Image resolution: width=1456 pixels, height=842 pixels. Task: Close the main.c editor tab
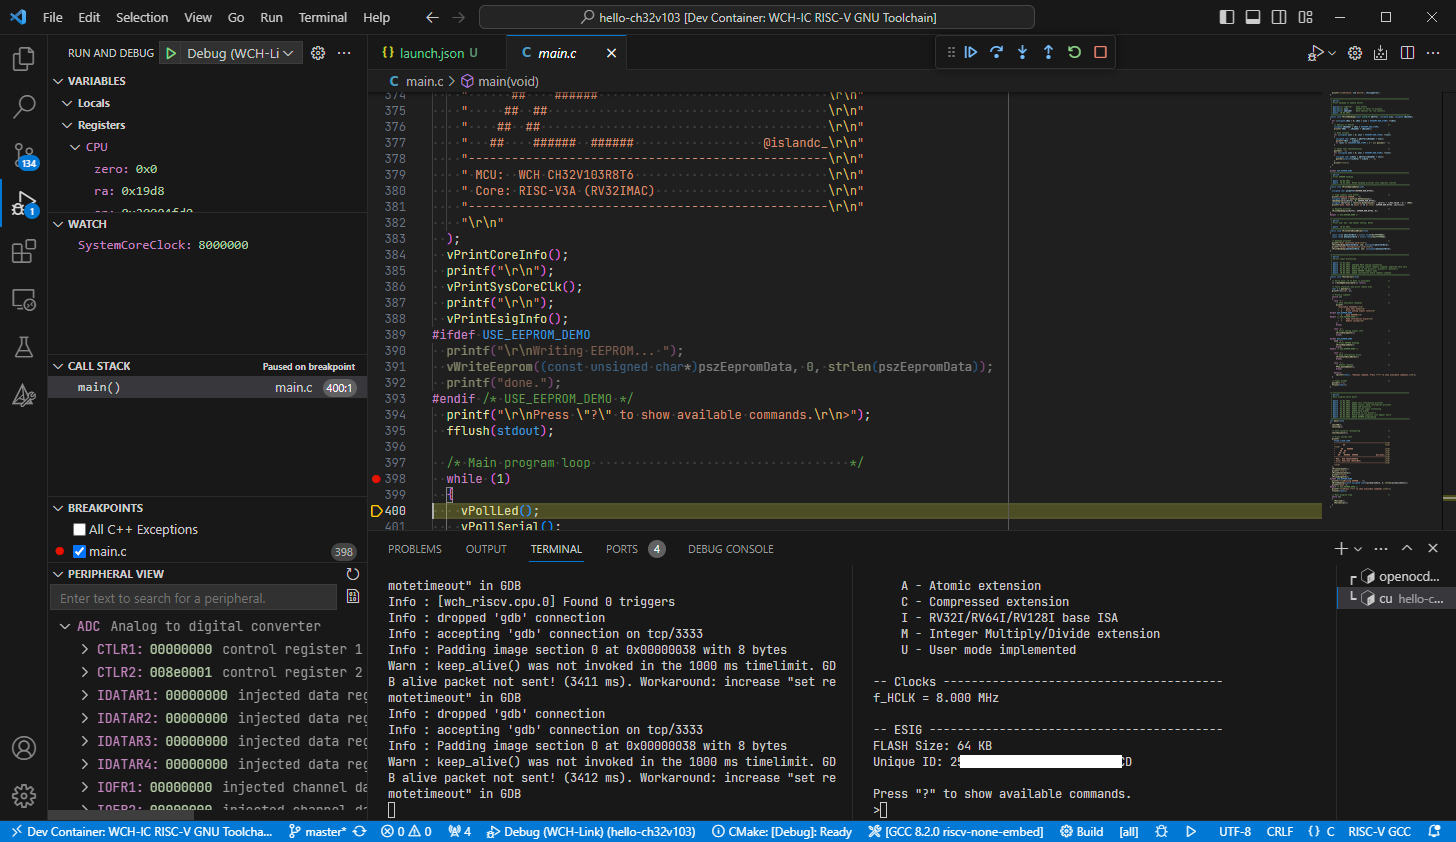611,53
